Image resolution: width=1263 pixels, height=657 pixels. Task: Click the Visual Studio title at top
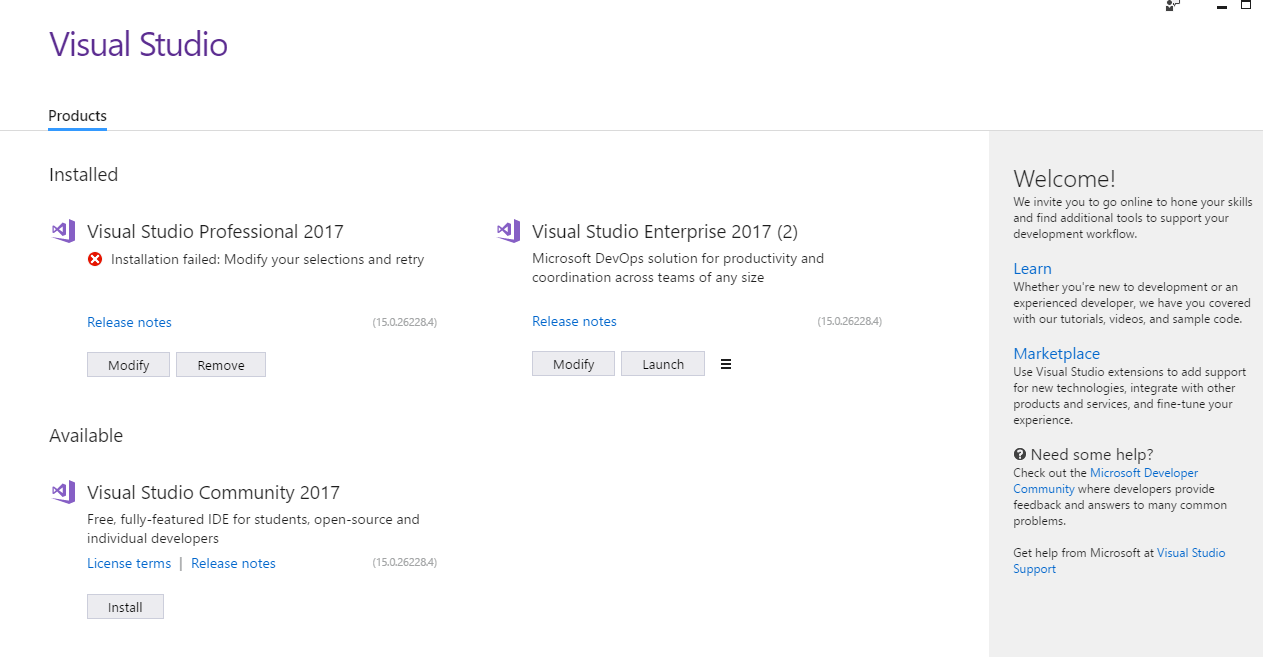tap(138, 44)
